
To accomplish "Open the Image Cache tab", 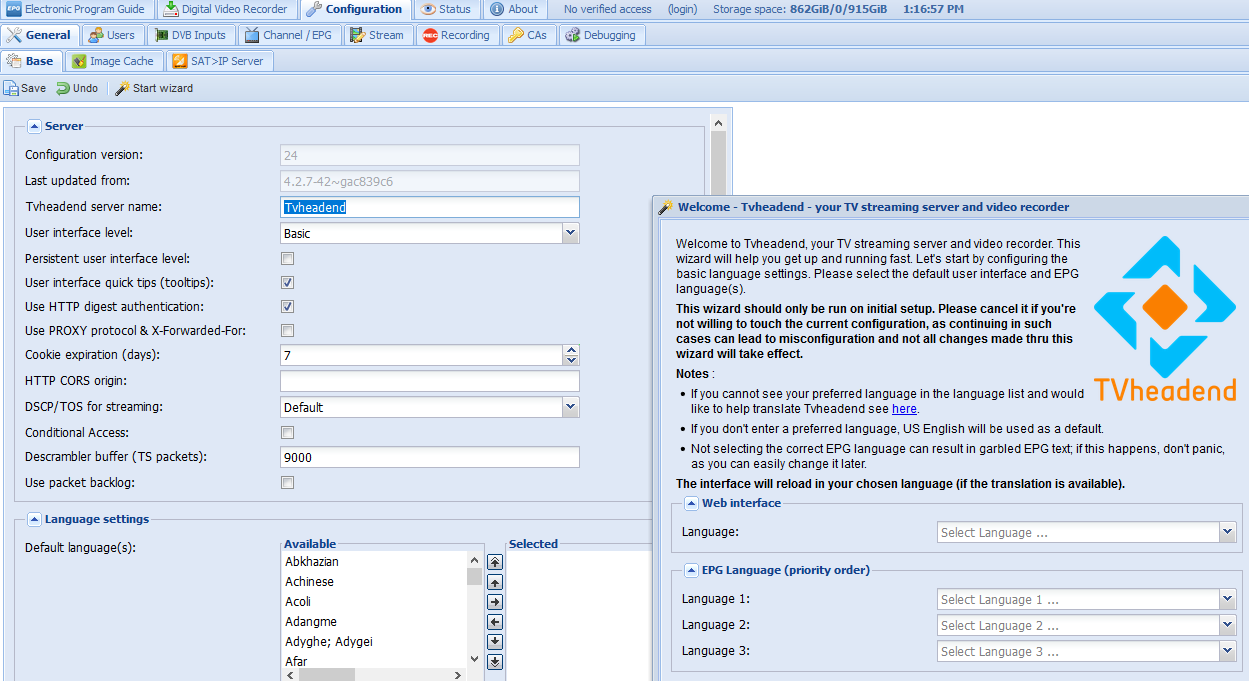I will pos(112,61).
